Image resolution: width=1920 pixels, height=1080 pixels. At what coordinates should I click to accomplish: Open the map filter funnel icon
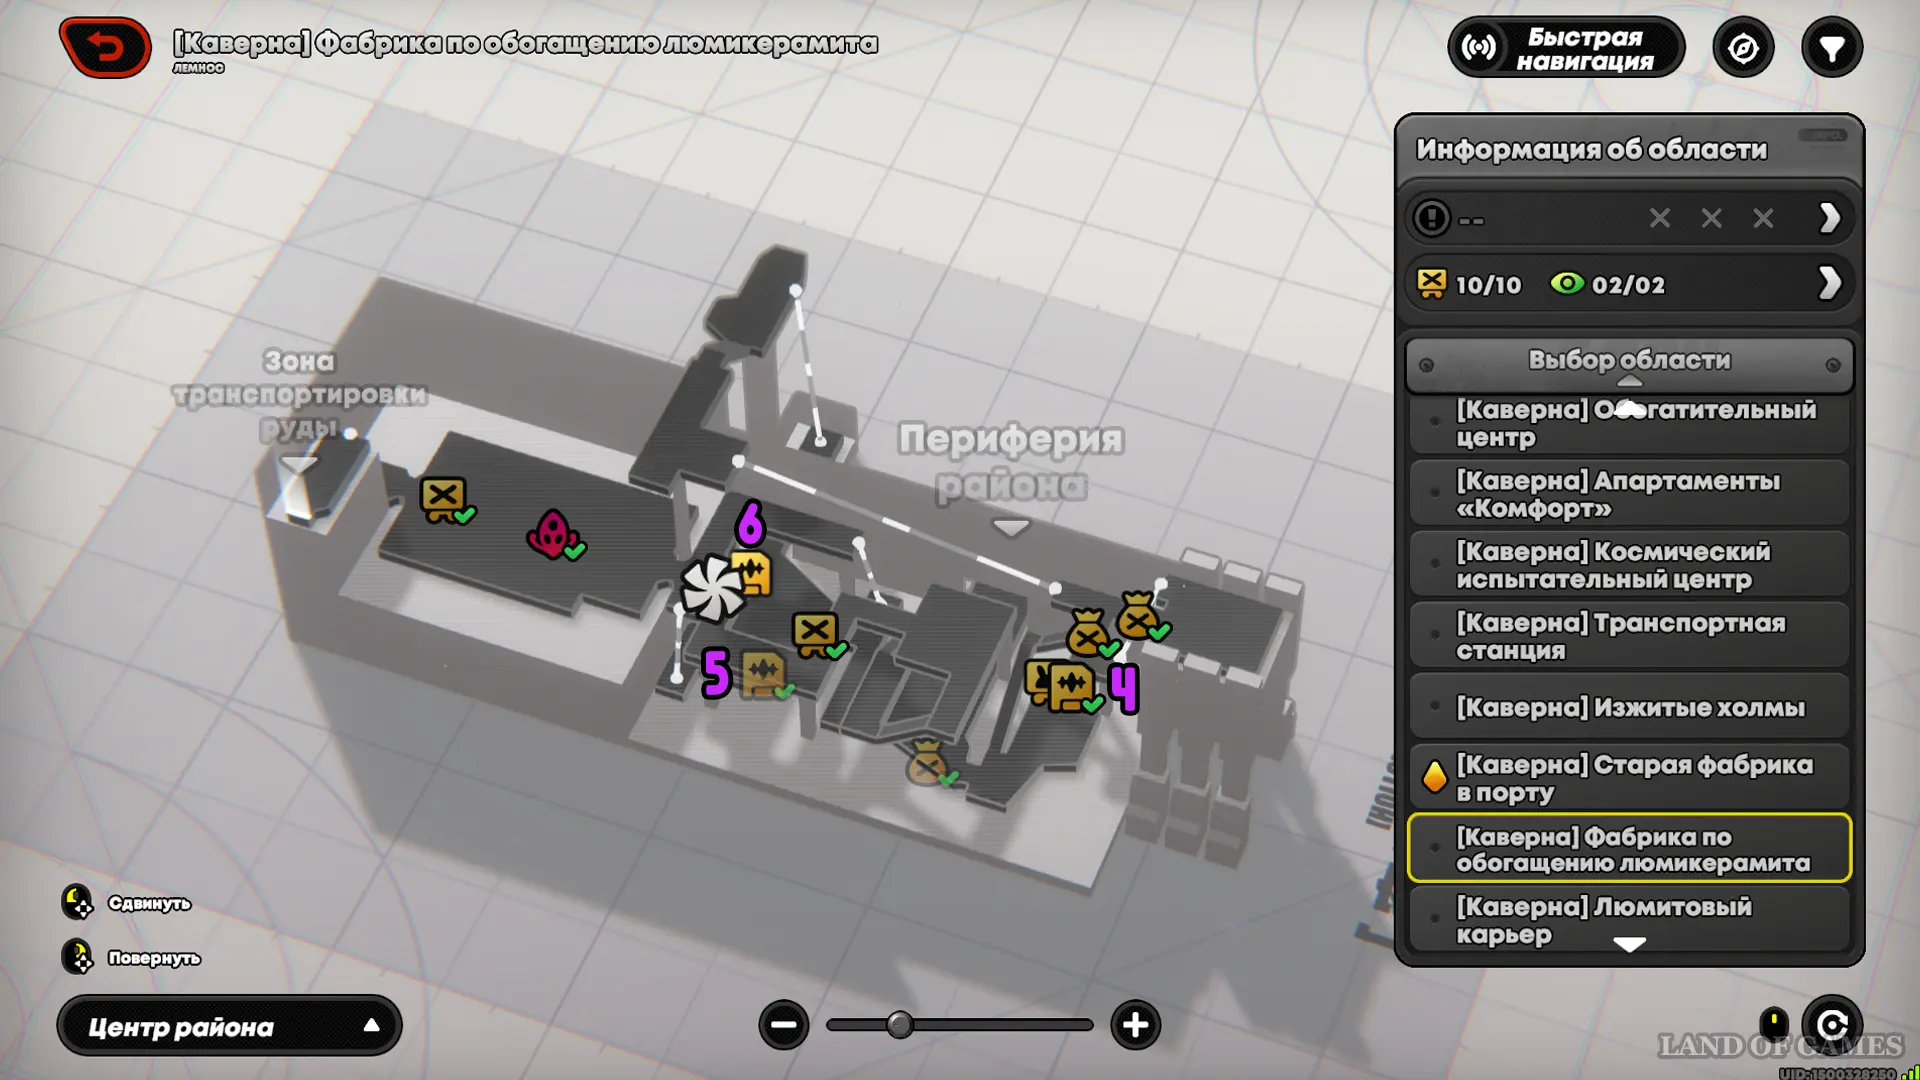pyautogui.click(x=1831, y=48)
